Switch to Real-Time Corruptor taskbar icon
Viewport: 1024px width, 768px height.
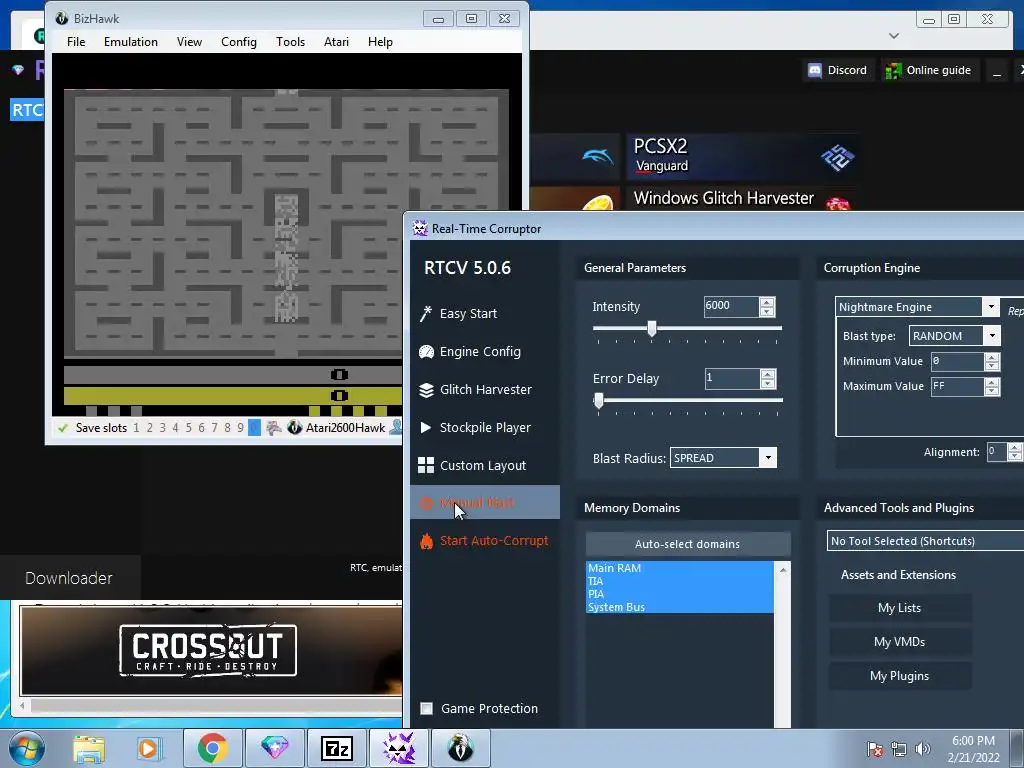(399, 748)
